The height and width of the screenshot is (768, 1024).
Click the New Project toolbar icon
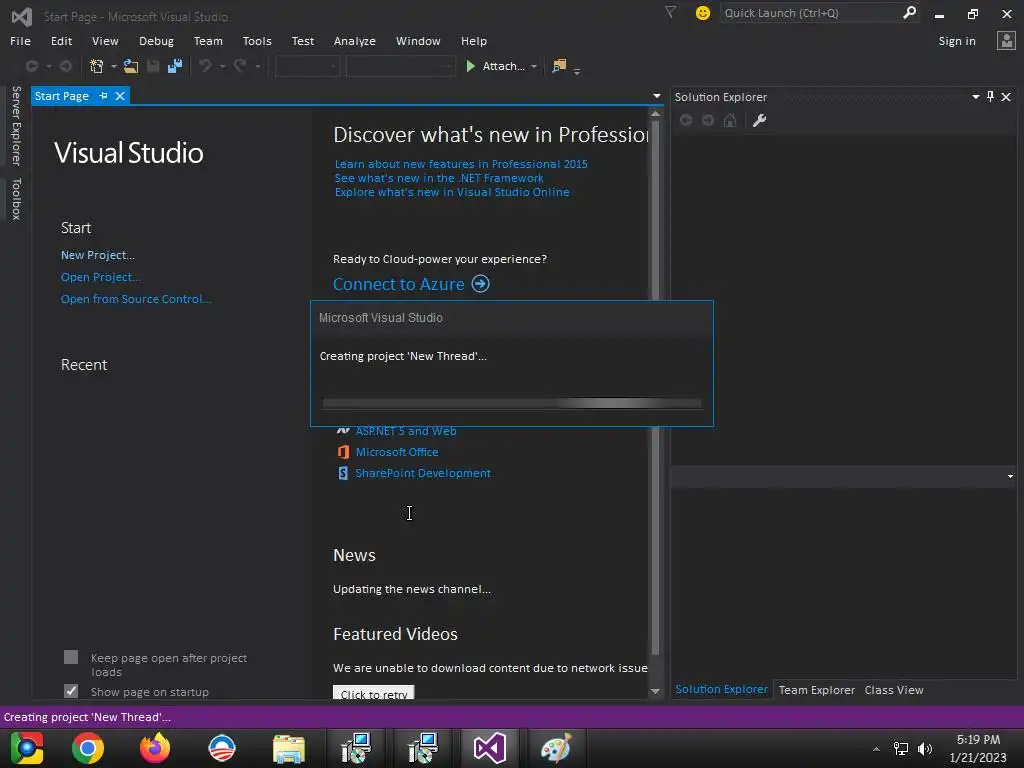click(x=97, y=66)
